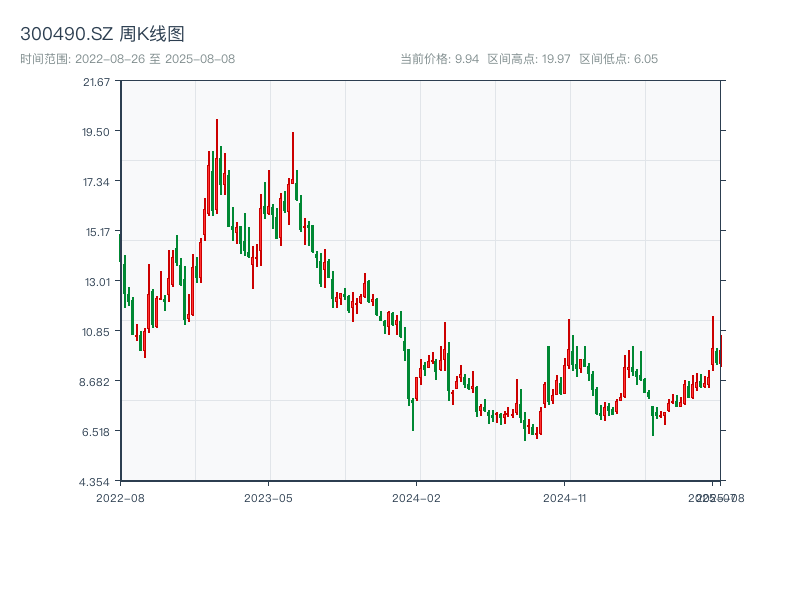Screen dimensions: 800x600
Task: Click the y-axis value 21.67
Action: coord(96,82)
